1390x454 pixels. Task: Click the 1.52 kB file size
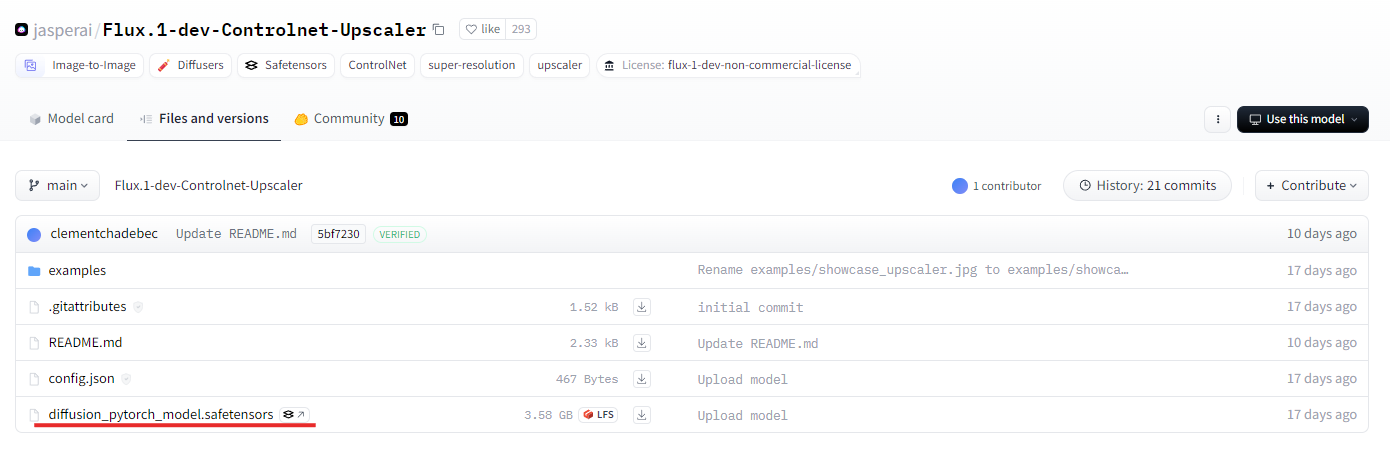[x=594, y=307]
